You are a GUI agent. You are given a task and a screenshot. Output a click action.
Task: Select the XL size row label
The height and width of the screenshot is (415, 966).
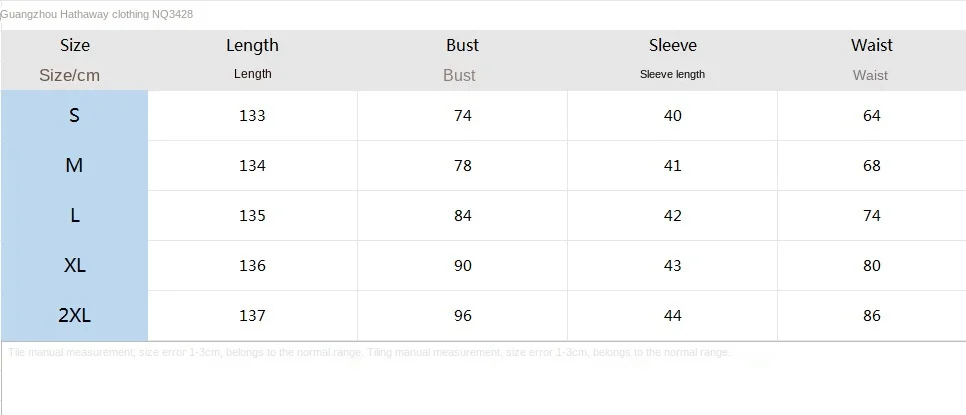[74, 265]
